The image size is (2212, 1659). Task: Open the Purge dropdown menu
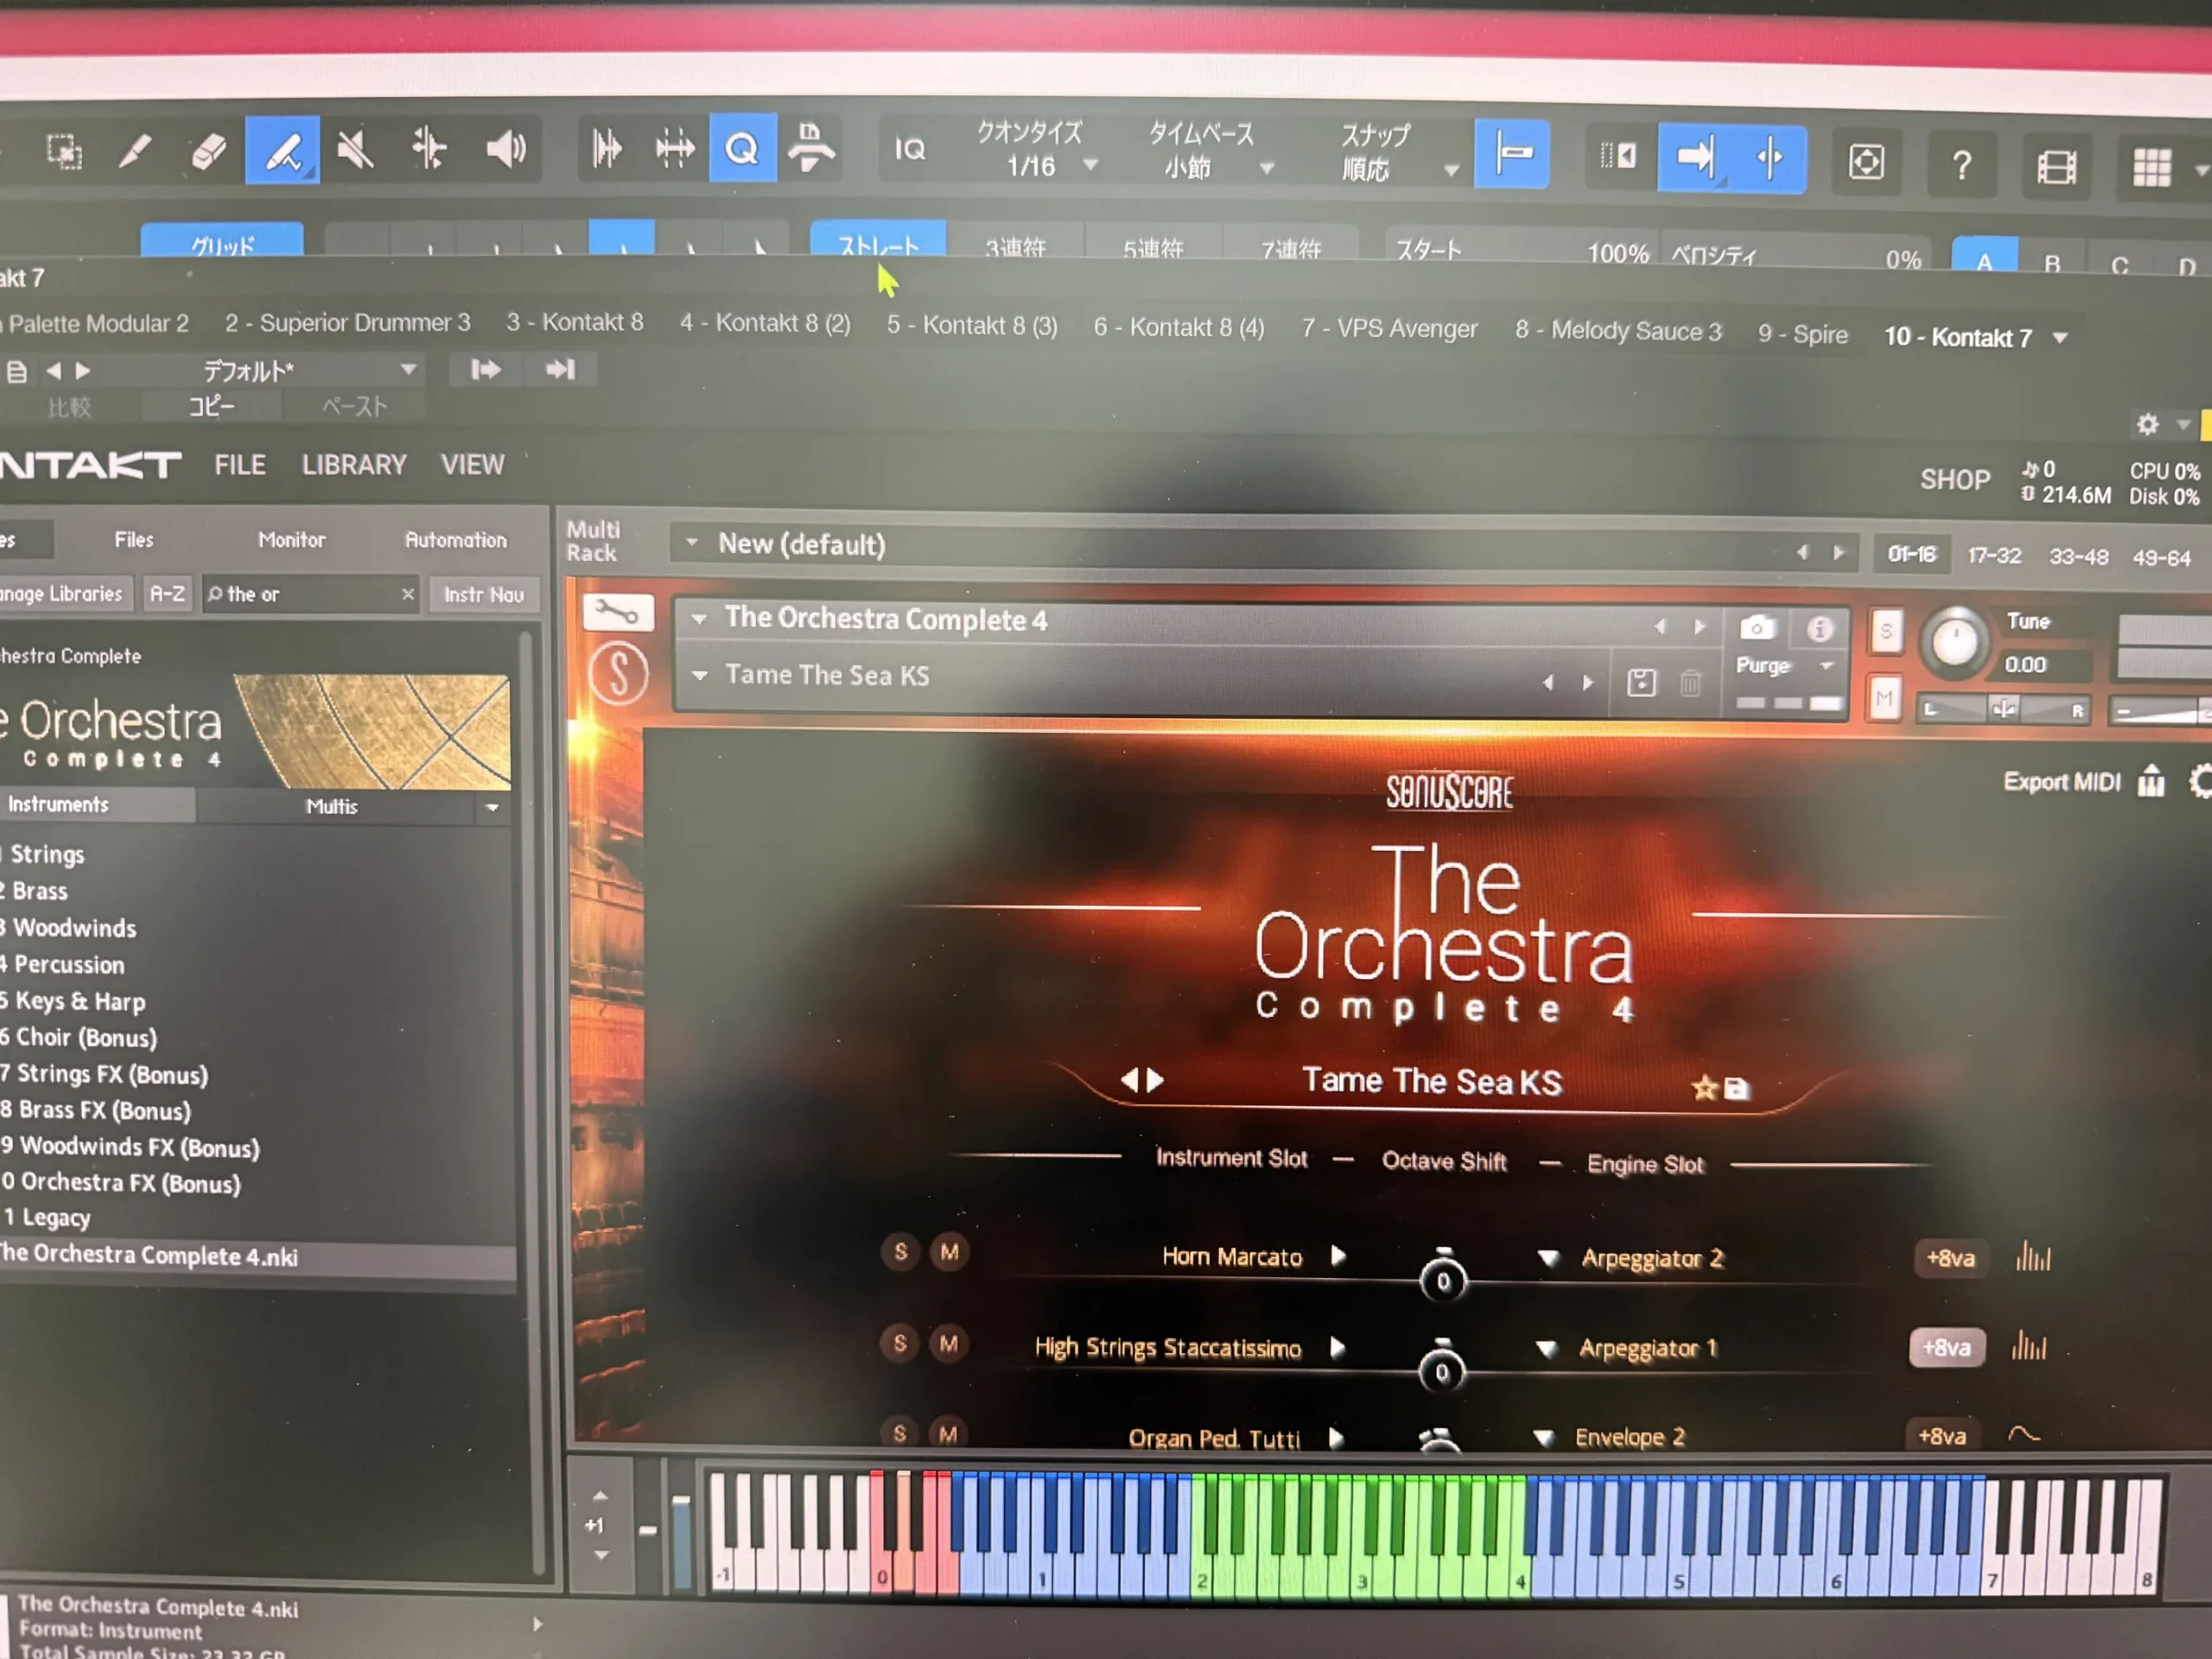click(x=1827, y=666)
